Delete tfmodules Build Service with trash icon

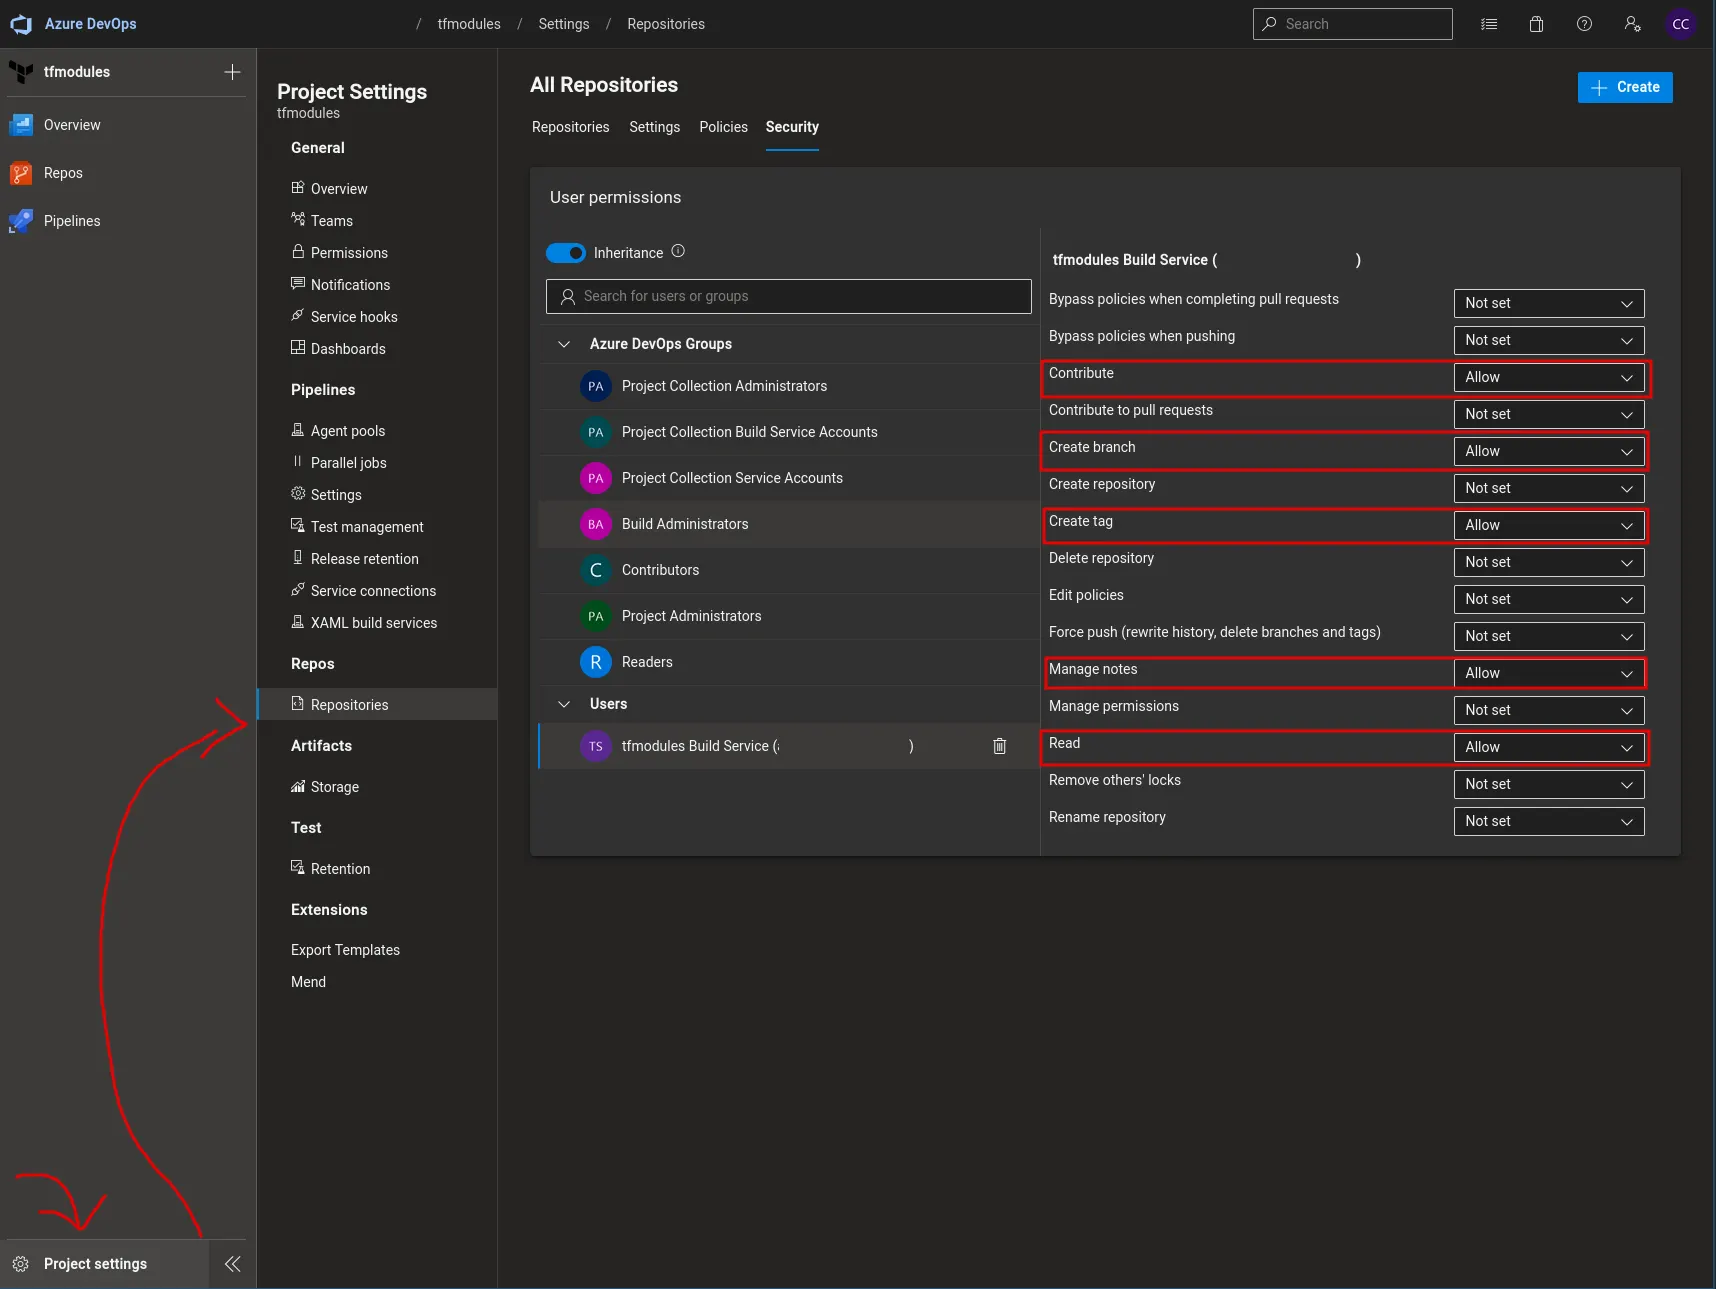tap(999, 746)
